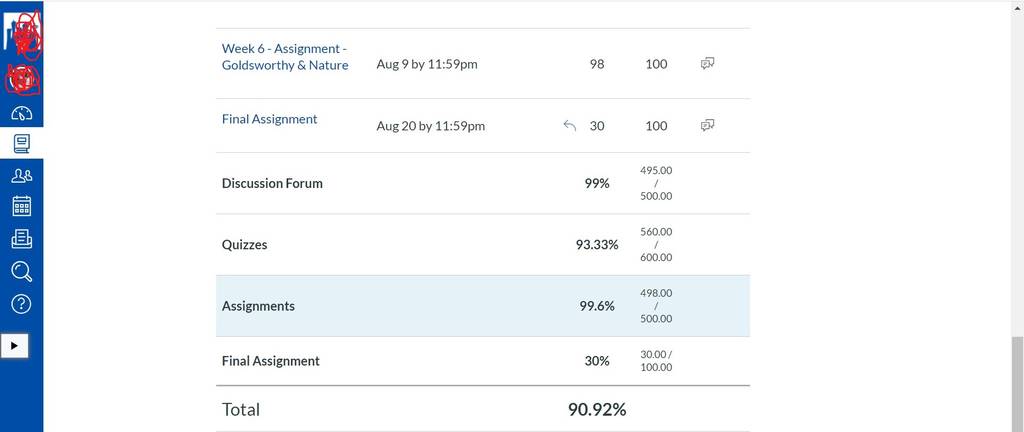Open the Inbox icon in sidebar
This screenshot has width=1024, height=432.
(22, 239)
